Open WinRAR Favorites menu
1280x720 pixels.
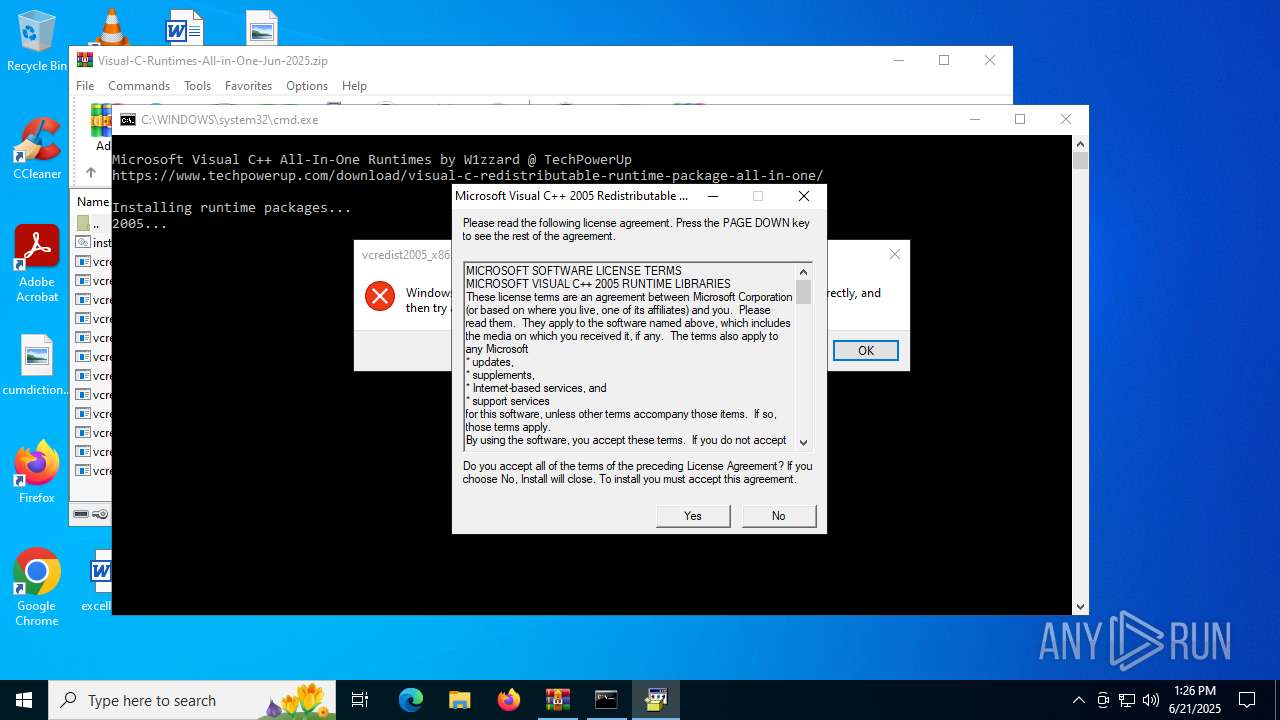248,86
